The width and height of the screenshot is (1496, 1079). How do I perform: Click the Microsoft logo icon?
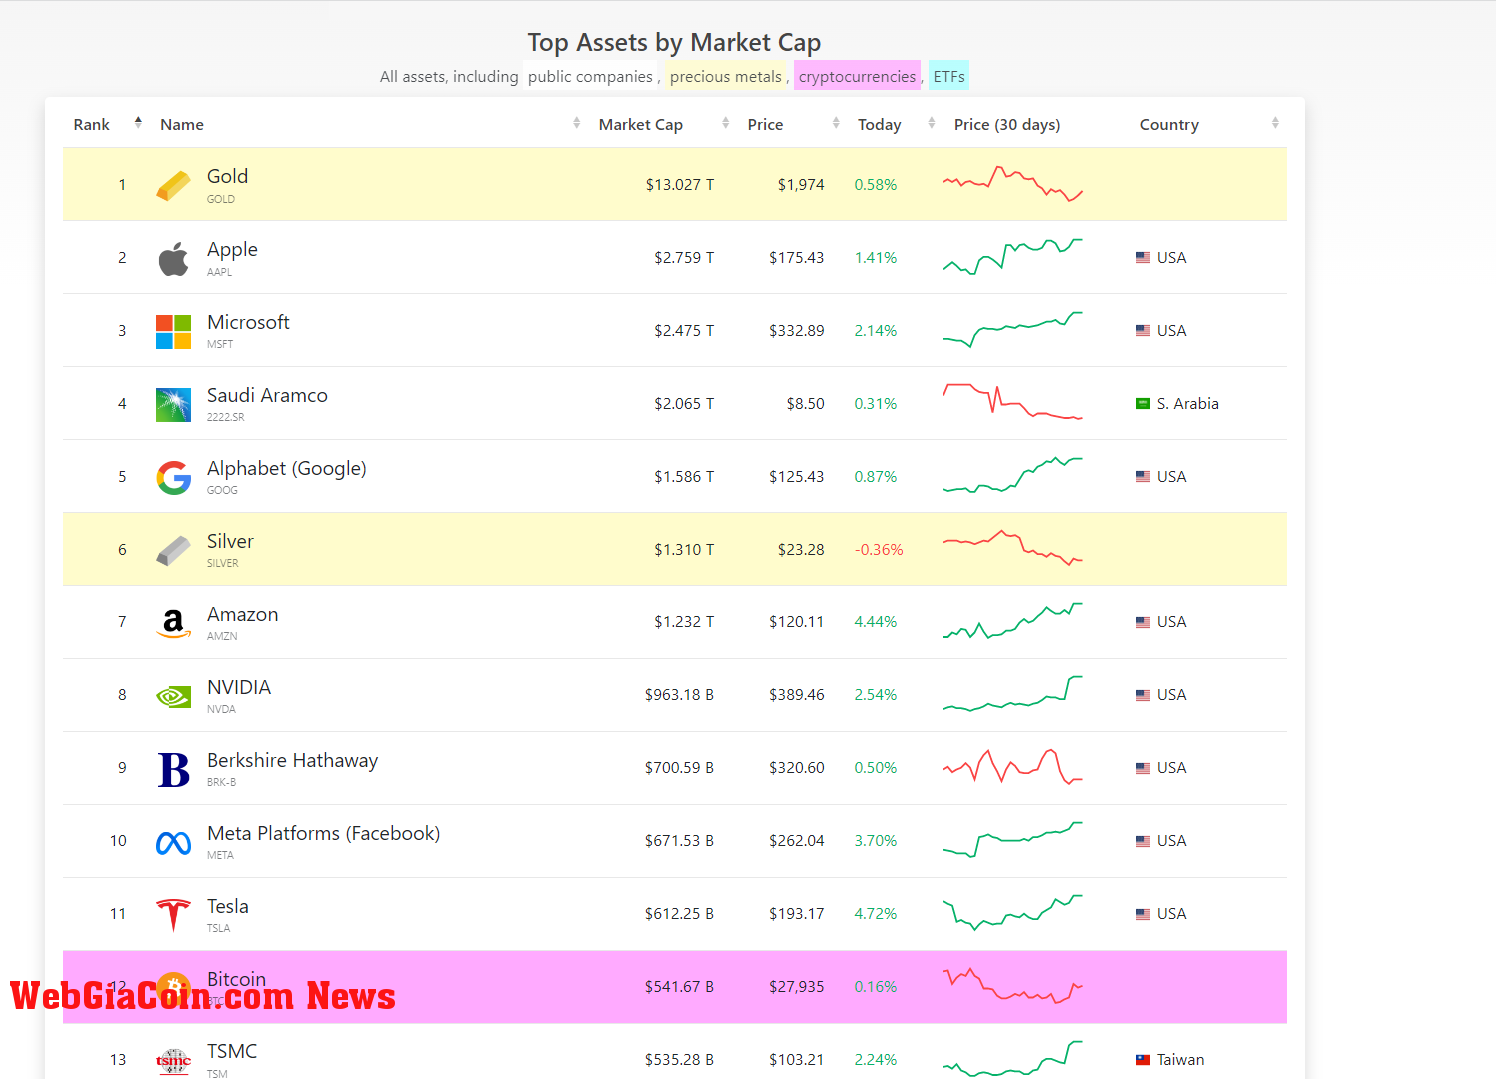pos(174,332)
